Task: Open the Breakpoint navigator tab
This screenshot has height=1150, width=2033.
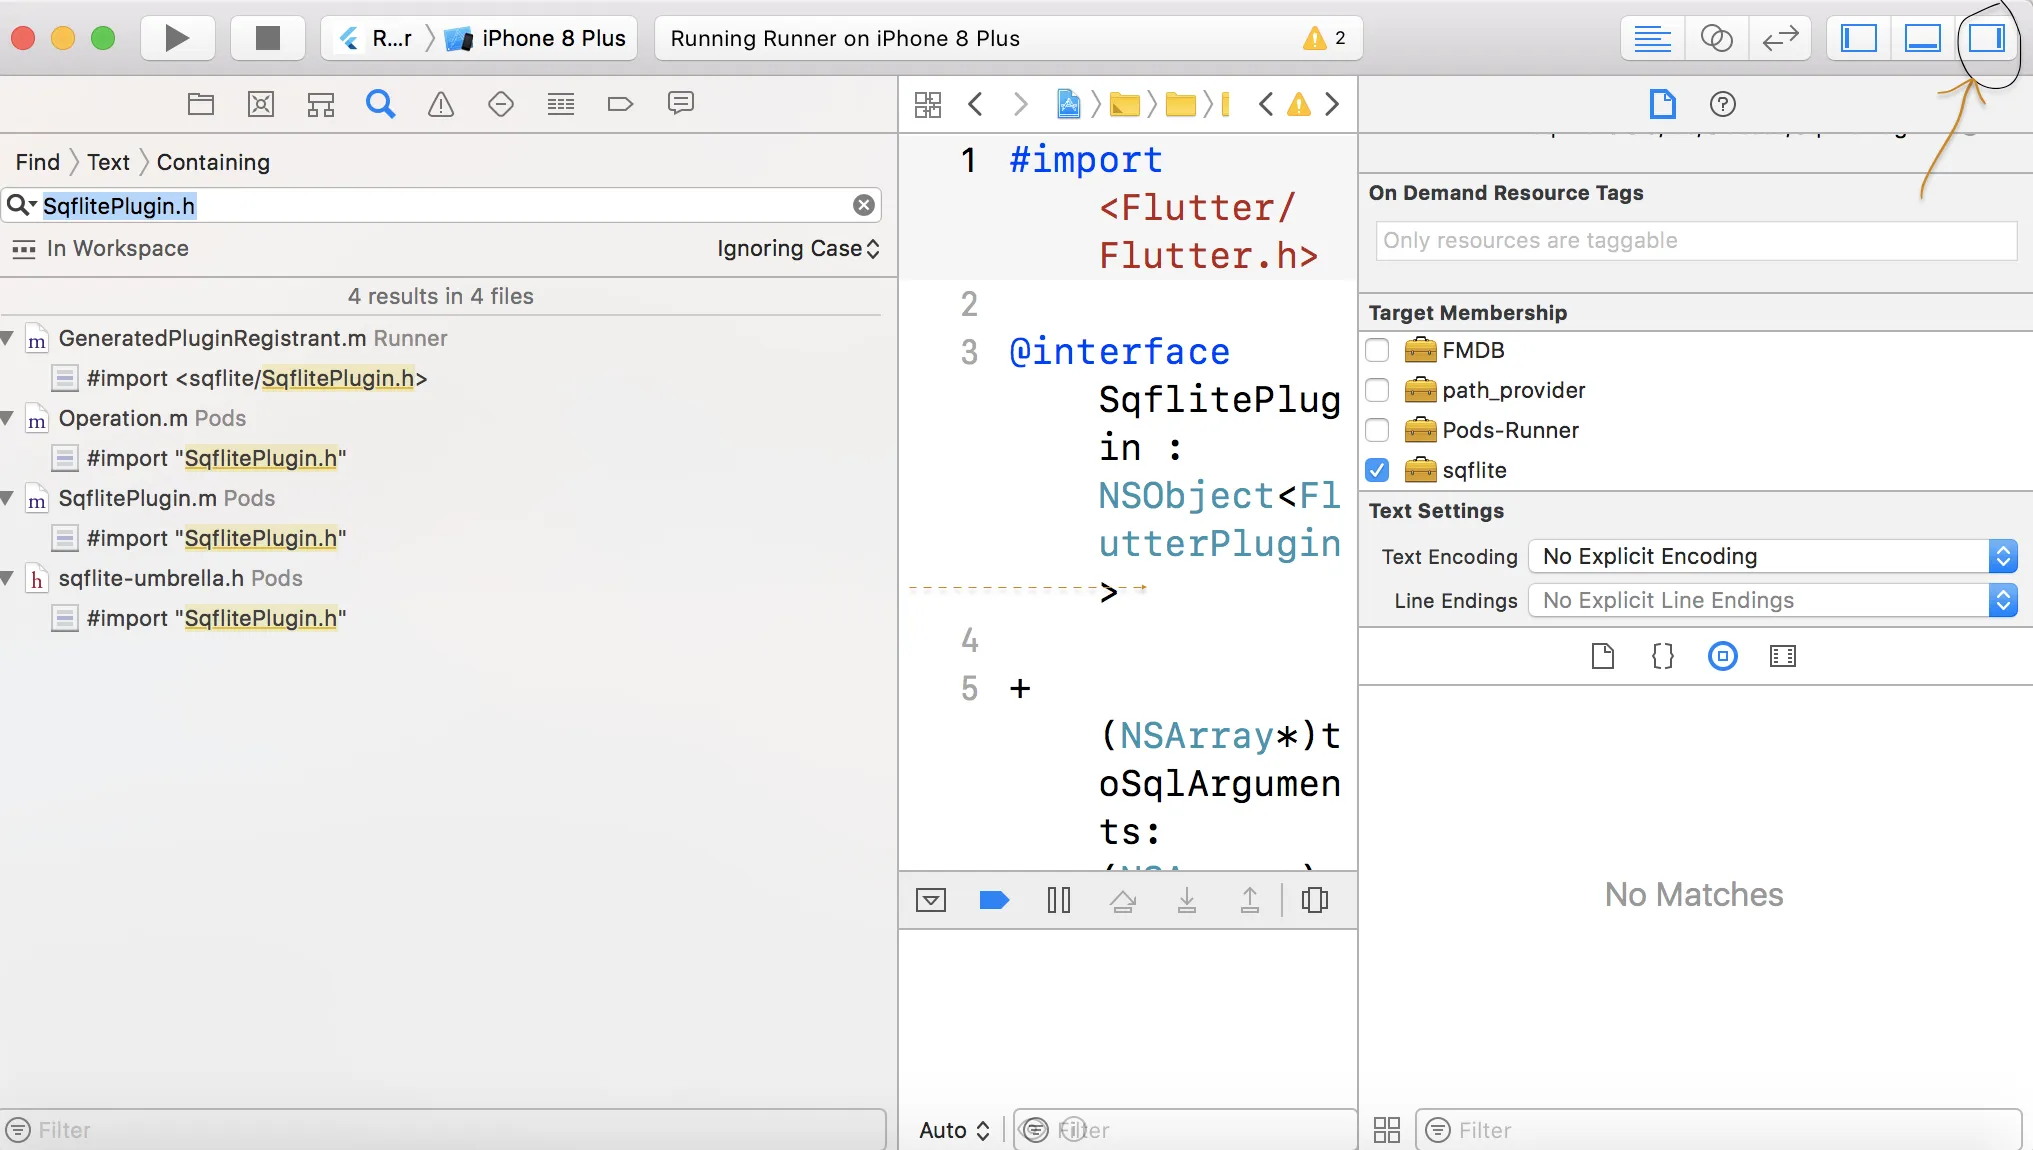Action: coord(620,104)
